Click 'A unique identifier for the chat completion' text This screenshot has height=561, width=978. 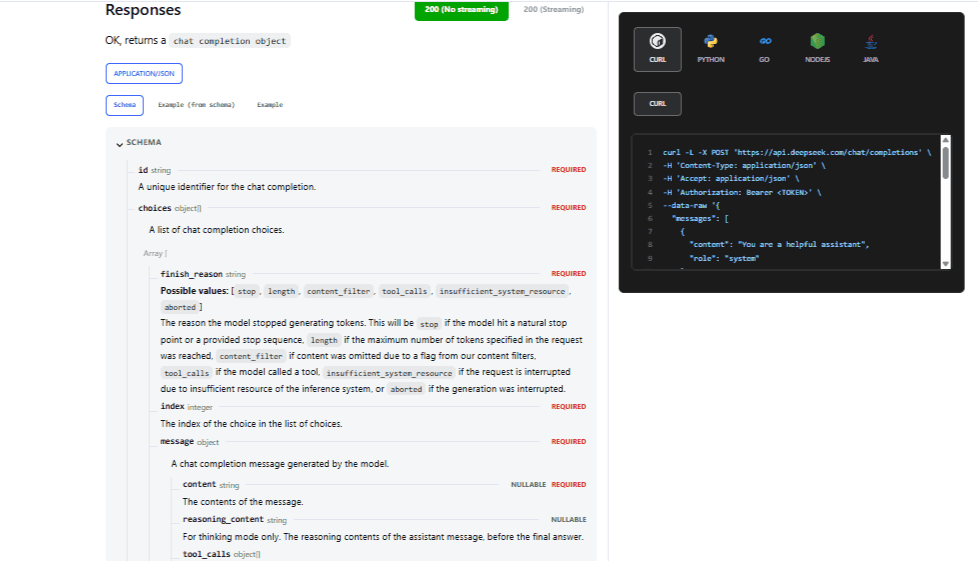click(227, 187)
